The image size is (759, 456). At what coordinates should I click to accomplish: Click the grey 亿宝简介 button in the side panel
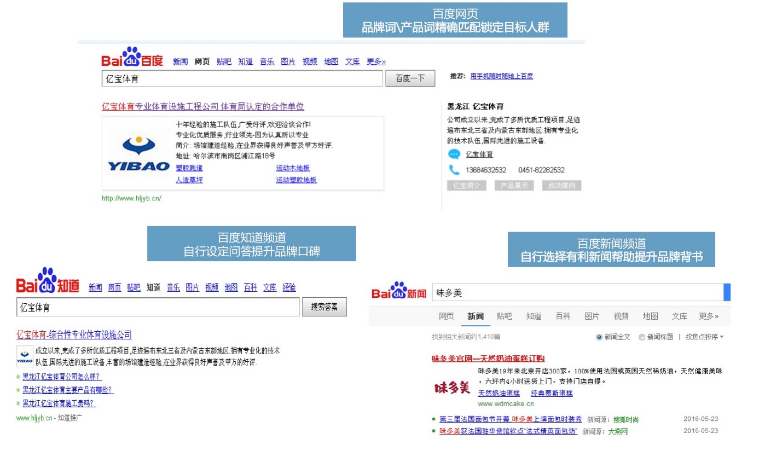click(466, 185)
